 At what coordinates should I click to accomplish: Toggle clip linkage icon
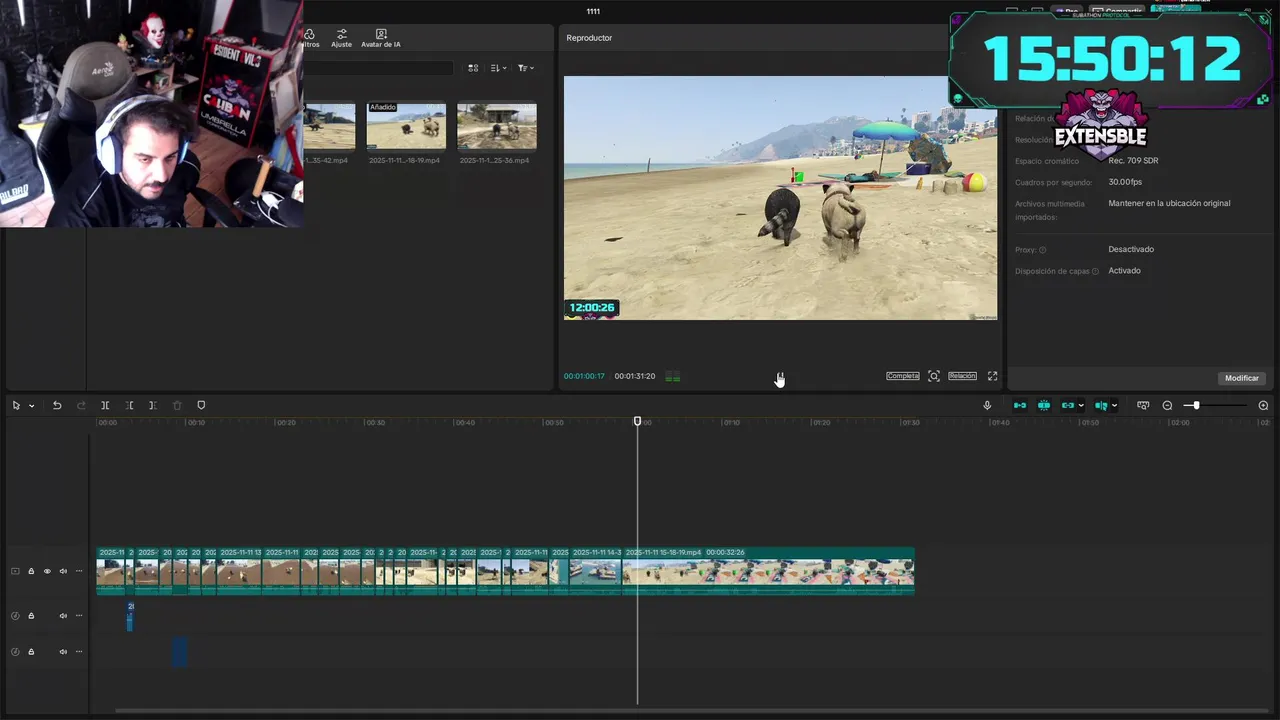point(1067,405)
